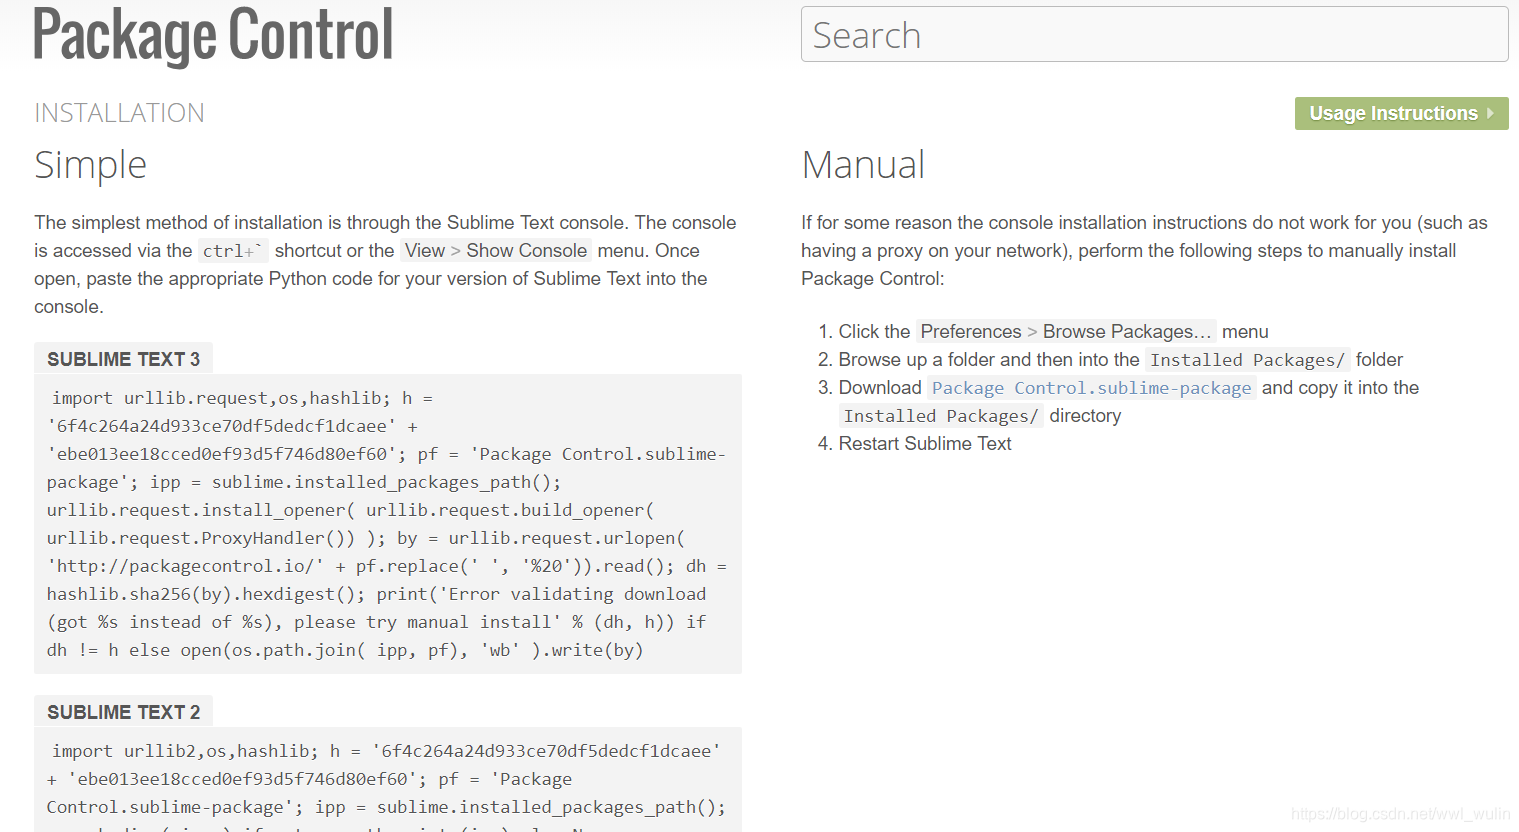
Task: Click the View > Show Console menu text
Action: click(x=496, y=251)
